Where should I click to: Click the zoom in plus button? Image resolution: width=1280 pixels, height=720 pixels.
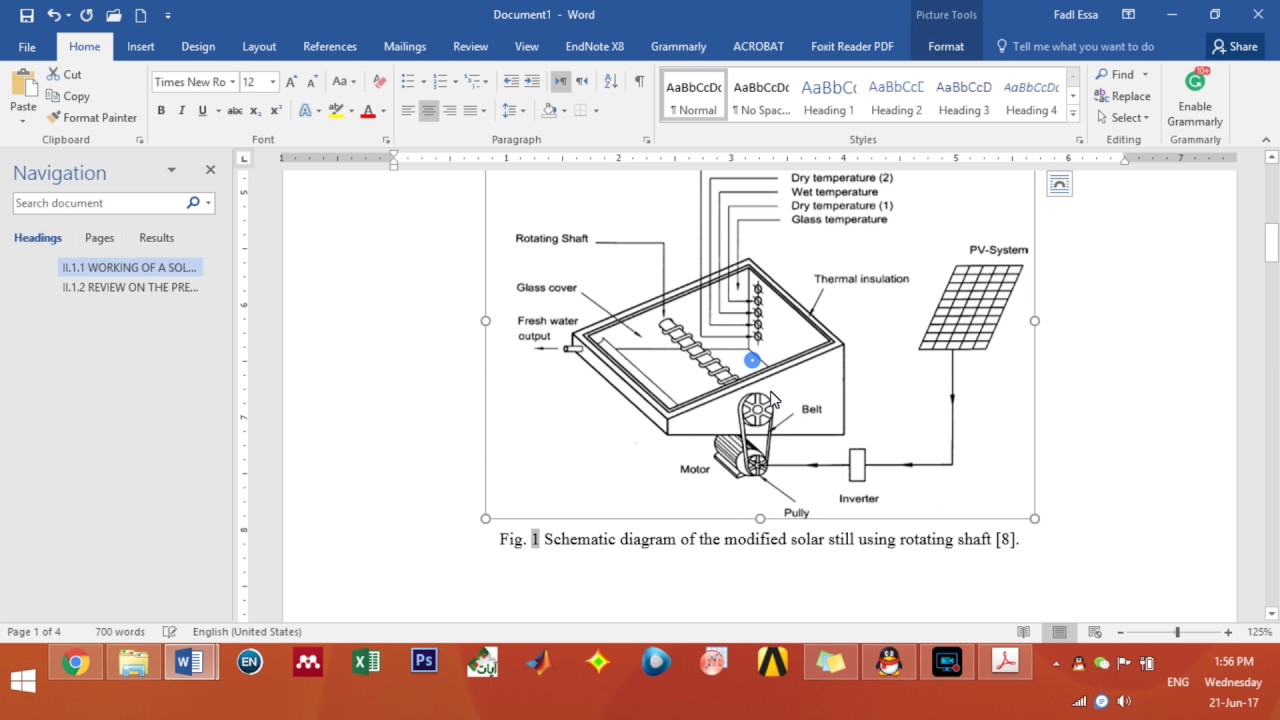coord(1228,632)
